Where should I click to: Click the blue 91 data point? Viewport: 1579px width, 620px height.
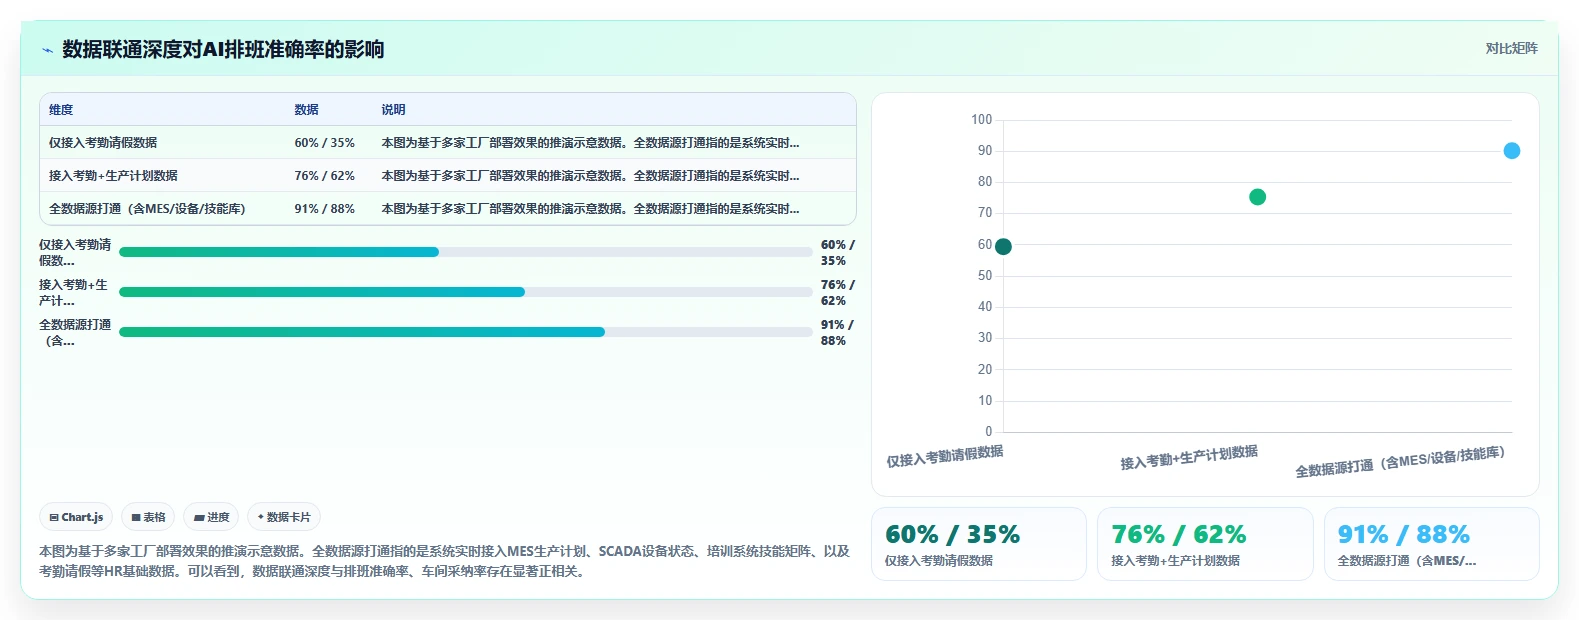(x=1511, y=151)
